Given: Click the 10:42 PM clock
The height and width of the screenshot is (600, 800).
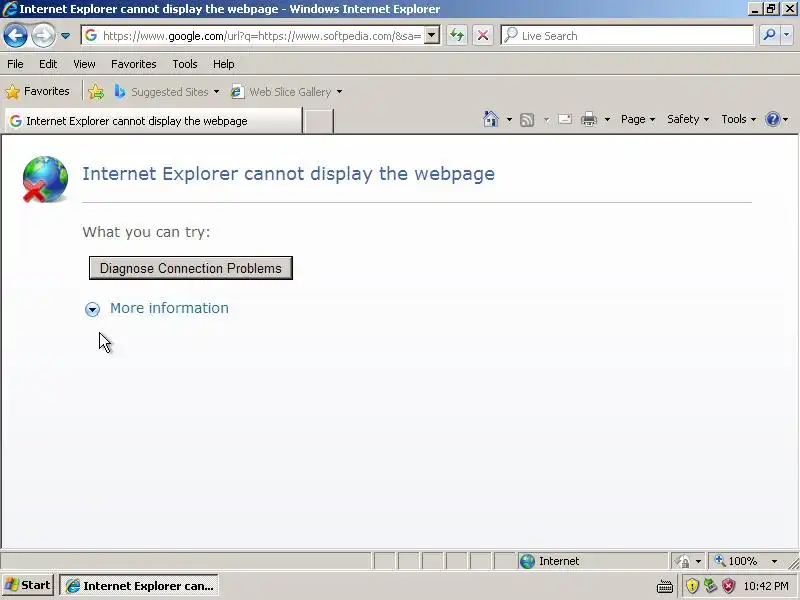Looking at the screenshot, I should pos(766,586).
